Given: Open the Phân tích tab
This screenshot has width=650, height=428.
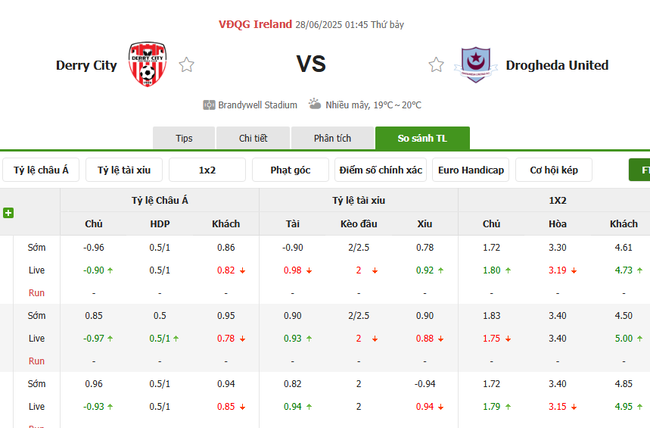Looking at the screenshot, I should (x=332, y=138).
